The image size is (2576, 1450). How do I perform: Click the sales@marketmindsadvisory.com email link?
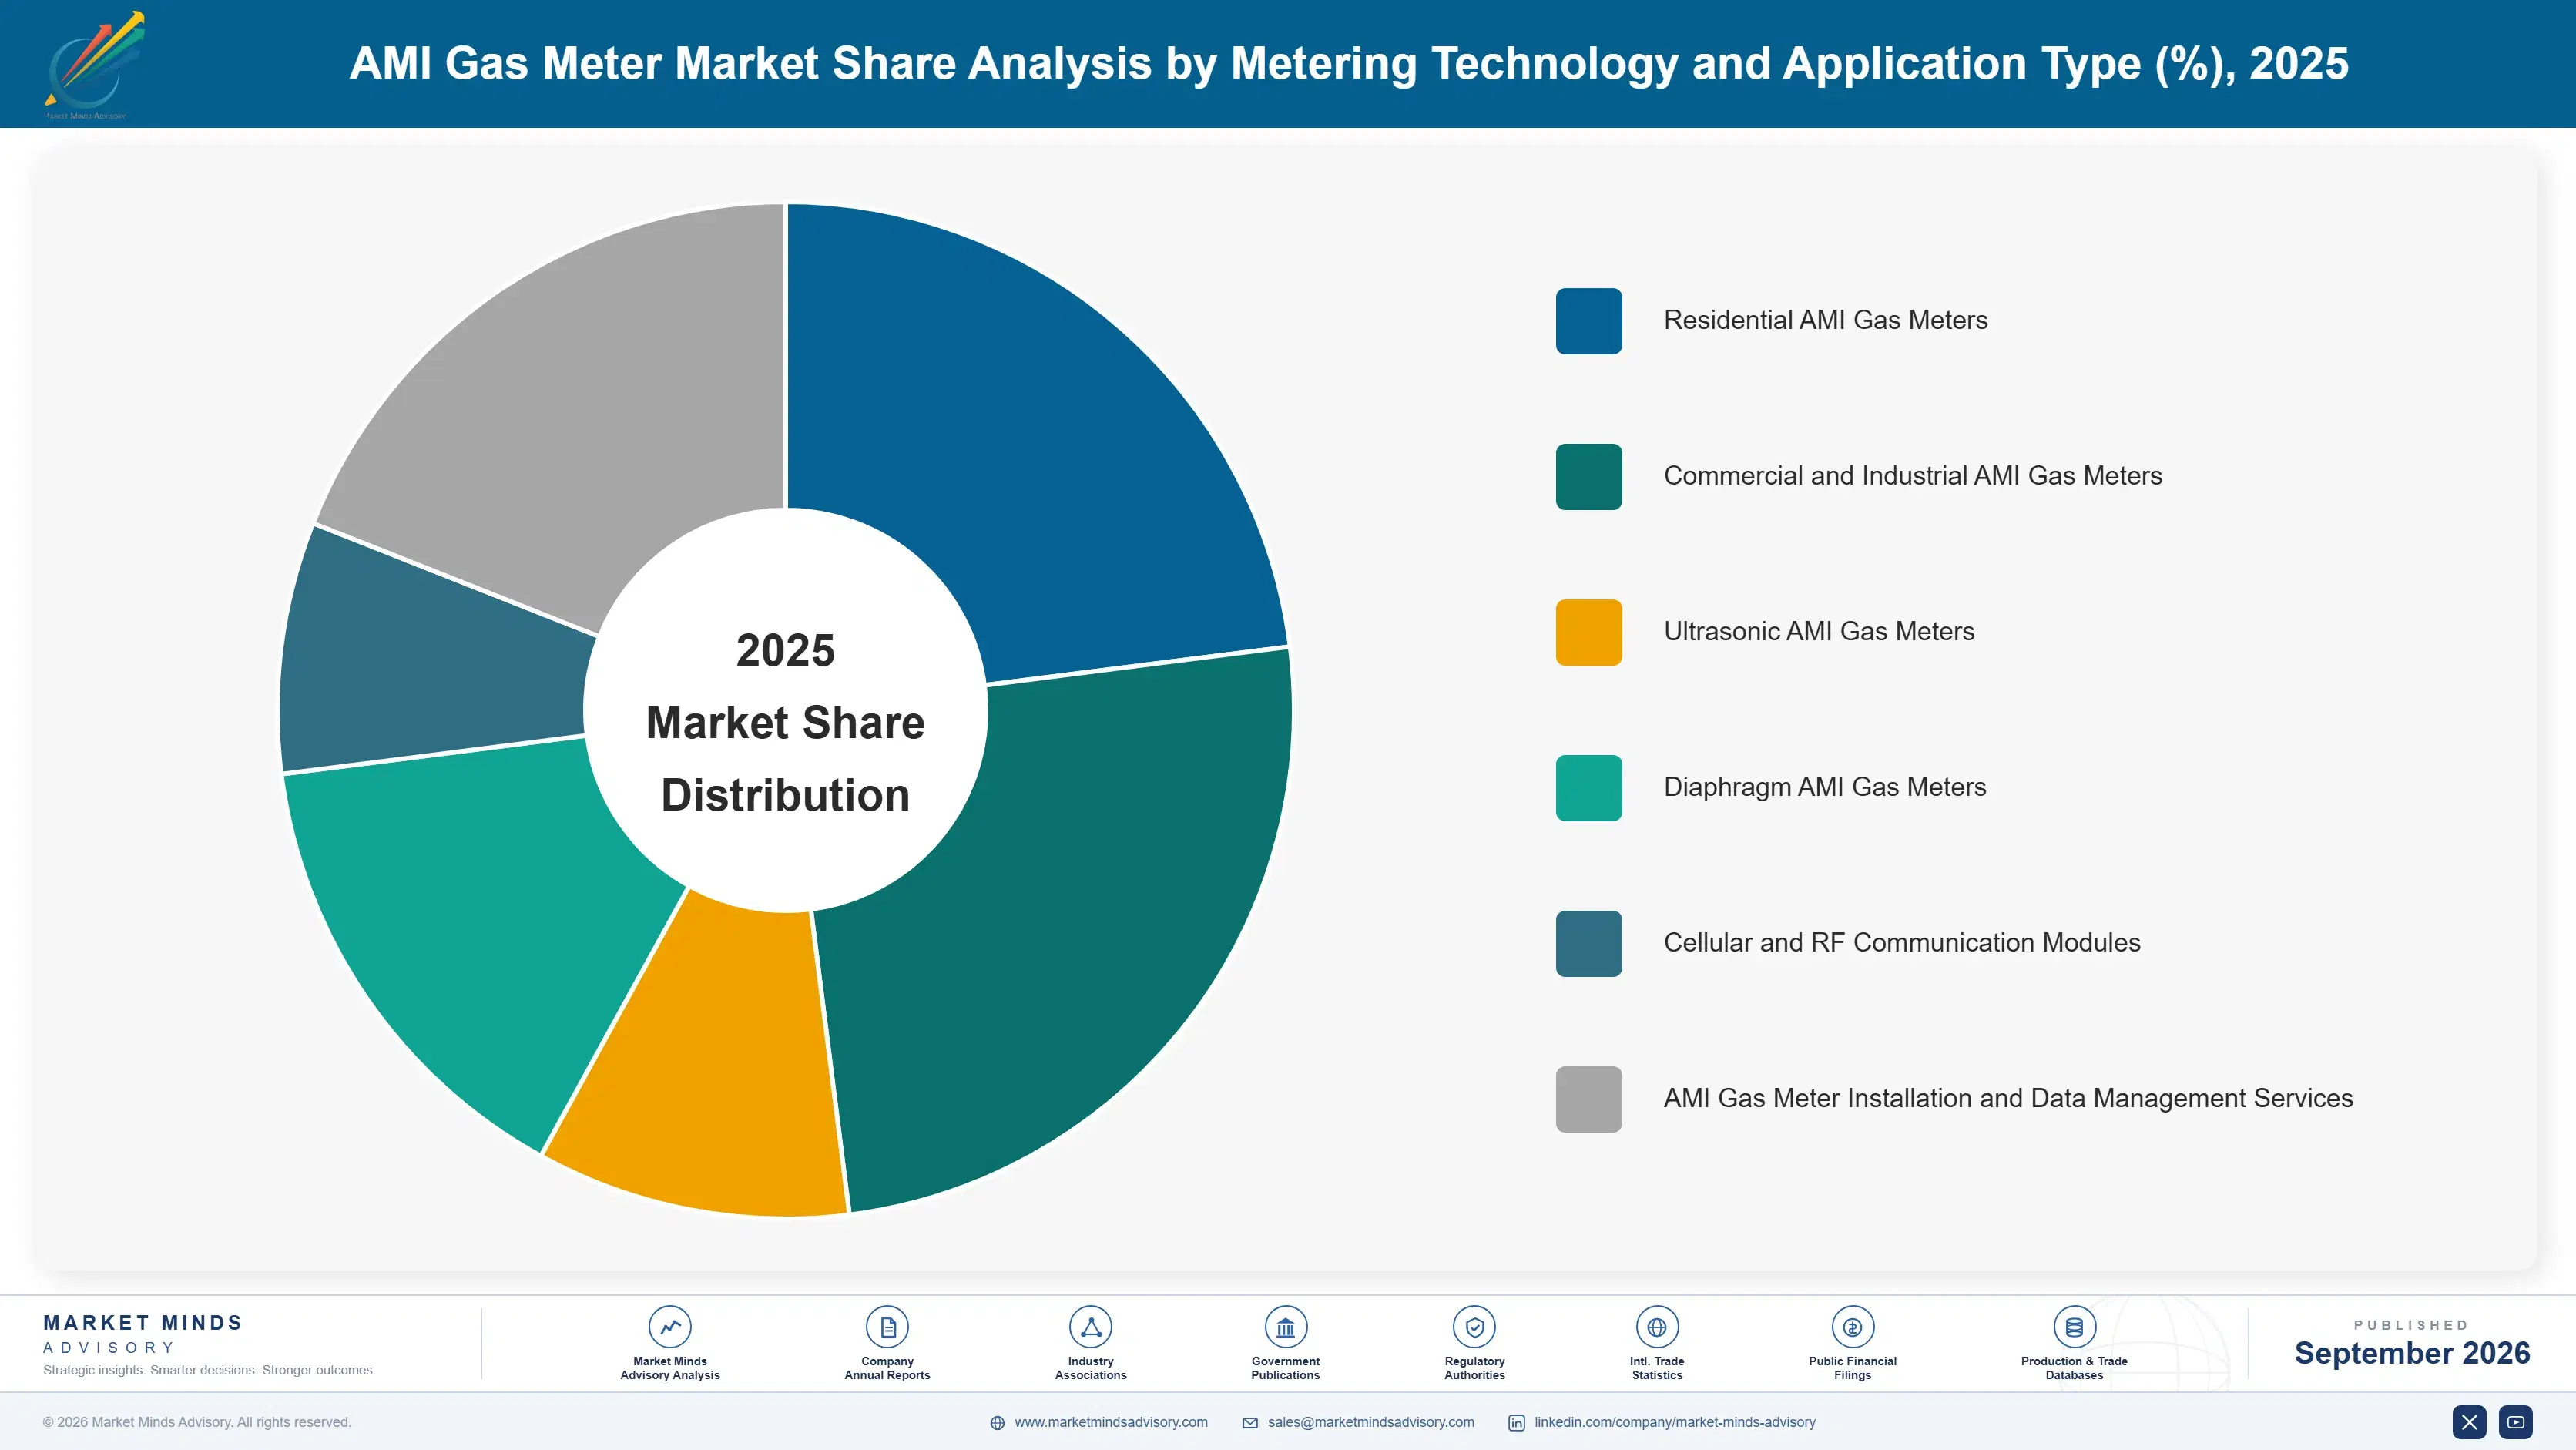click(1371, 1422)
